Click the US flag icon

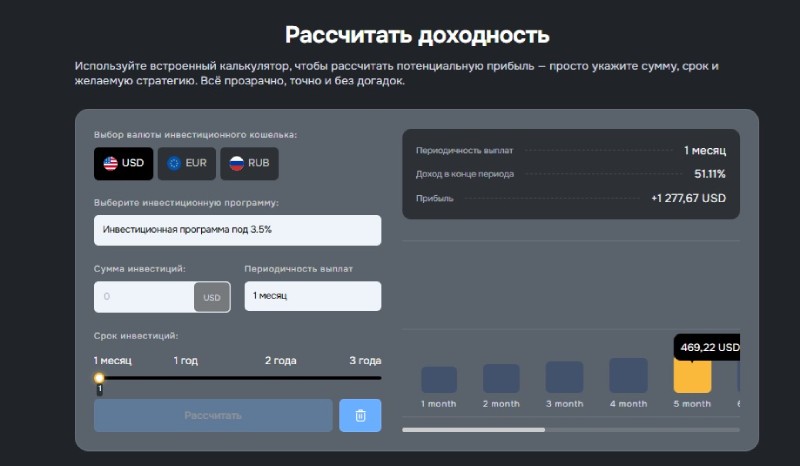[x=110, y=163]
